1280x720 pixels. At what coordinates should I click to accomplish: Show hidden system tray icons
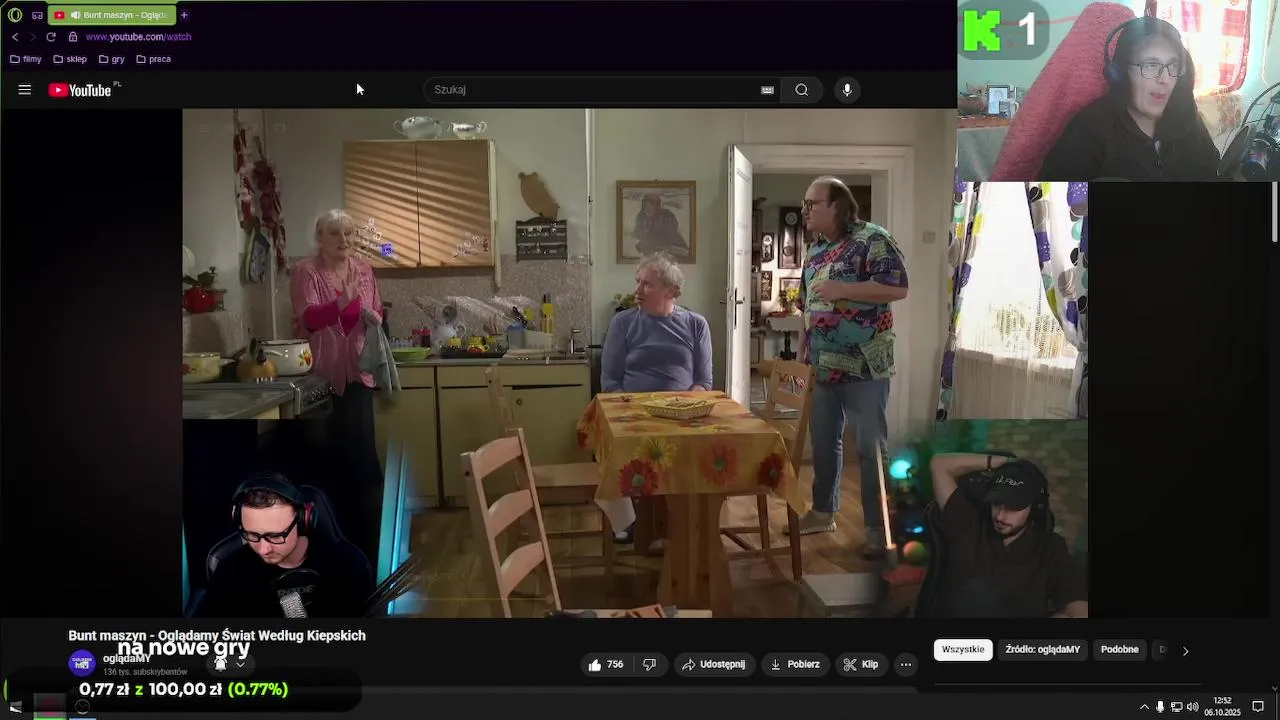click(1144, 707)
